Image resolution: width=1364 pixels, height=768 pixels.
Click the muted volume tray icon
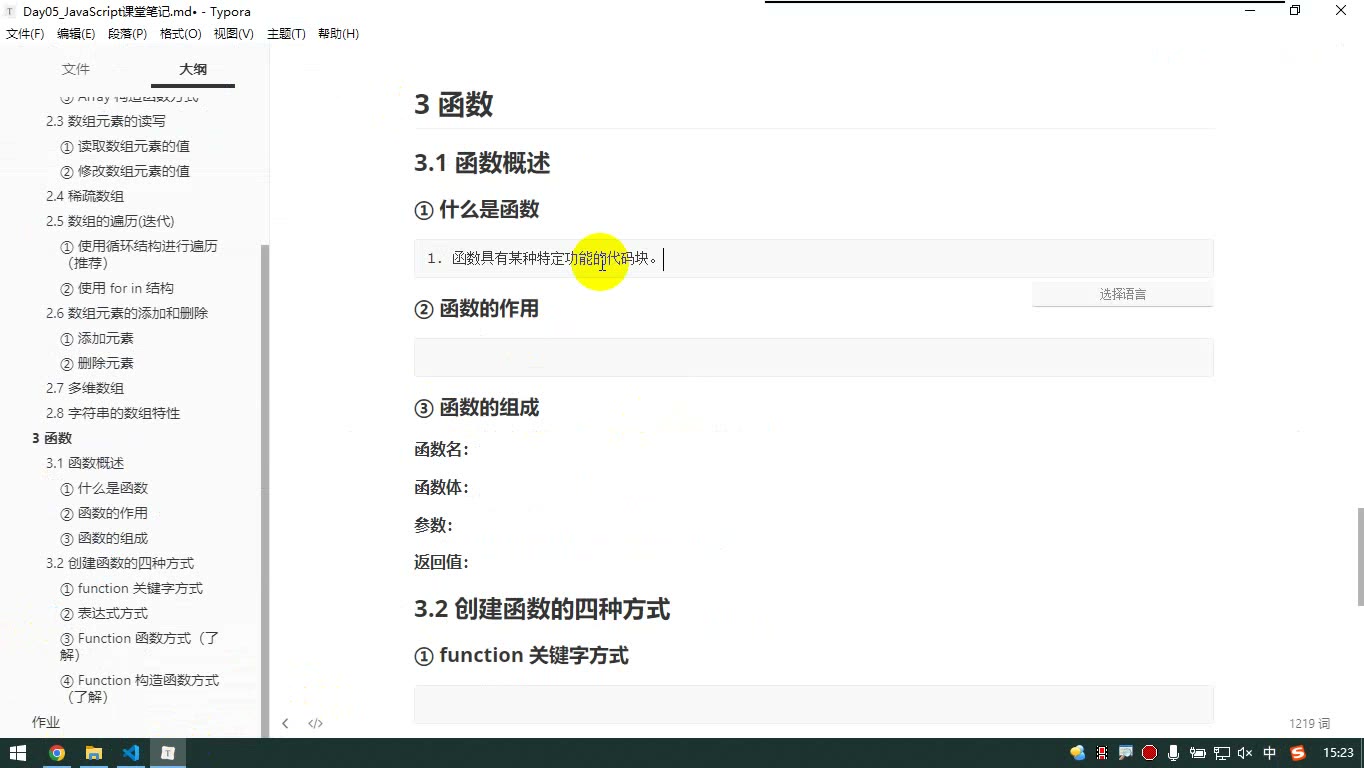click(1245, 753)
